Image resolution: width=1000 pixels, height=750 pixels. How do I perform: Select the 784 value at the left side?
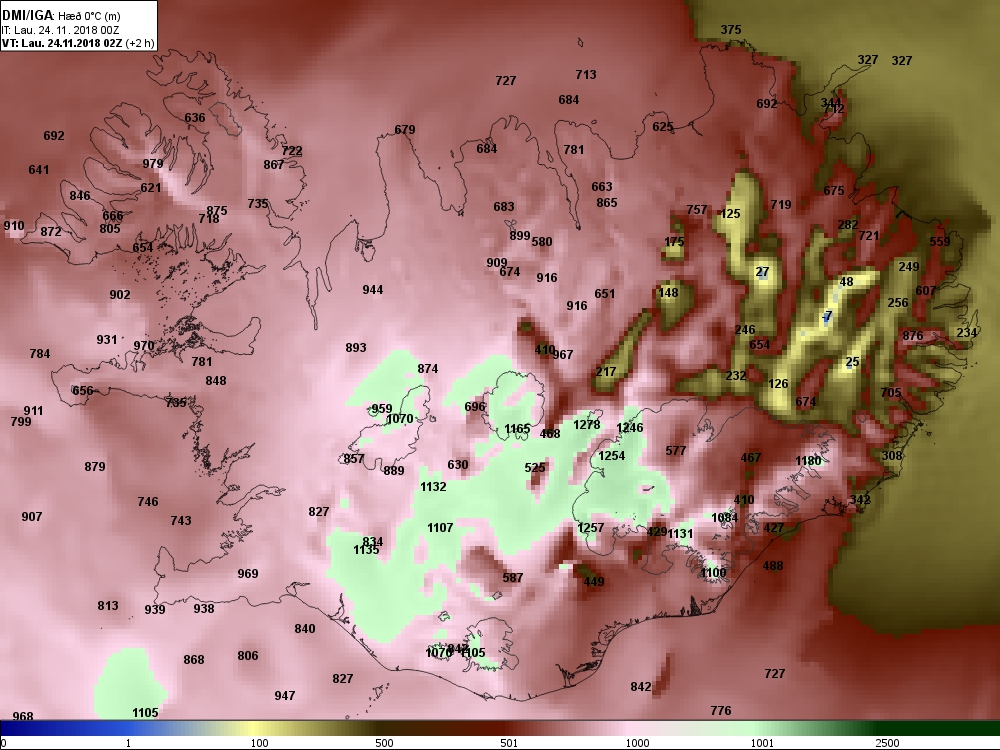[40, 354]
